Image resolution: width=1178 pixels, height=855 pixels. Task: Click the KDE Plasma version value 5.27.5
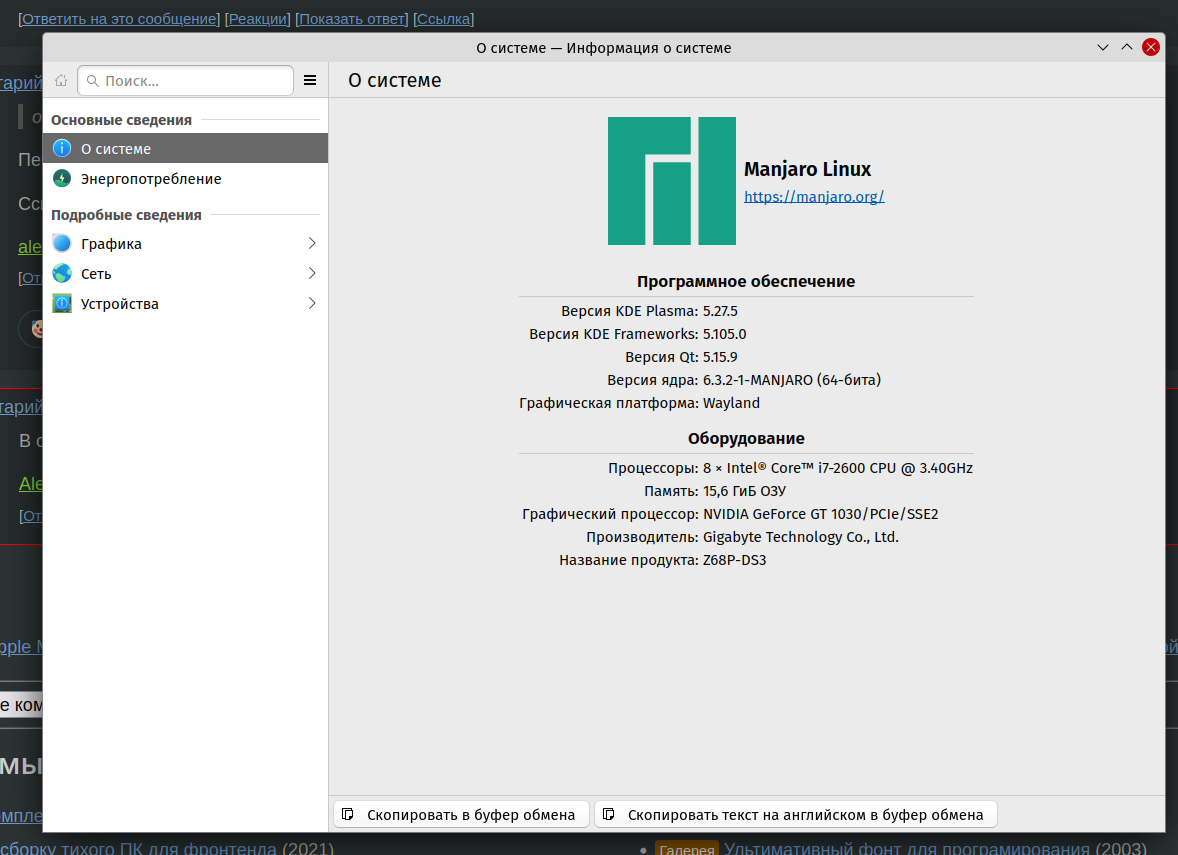pos(720,311)
